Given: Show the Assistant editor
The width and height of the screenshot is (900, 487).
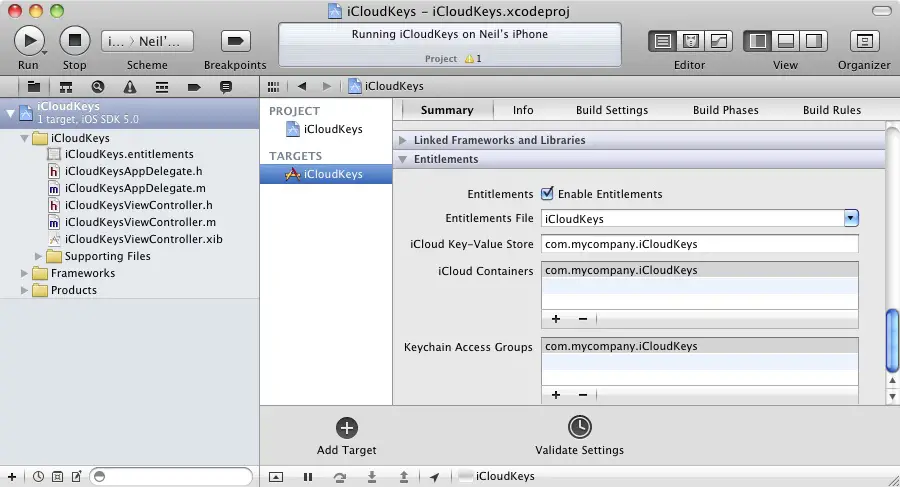Looking at the screenshot, I should click(x=690, y=41).
